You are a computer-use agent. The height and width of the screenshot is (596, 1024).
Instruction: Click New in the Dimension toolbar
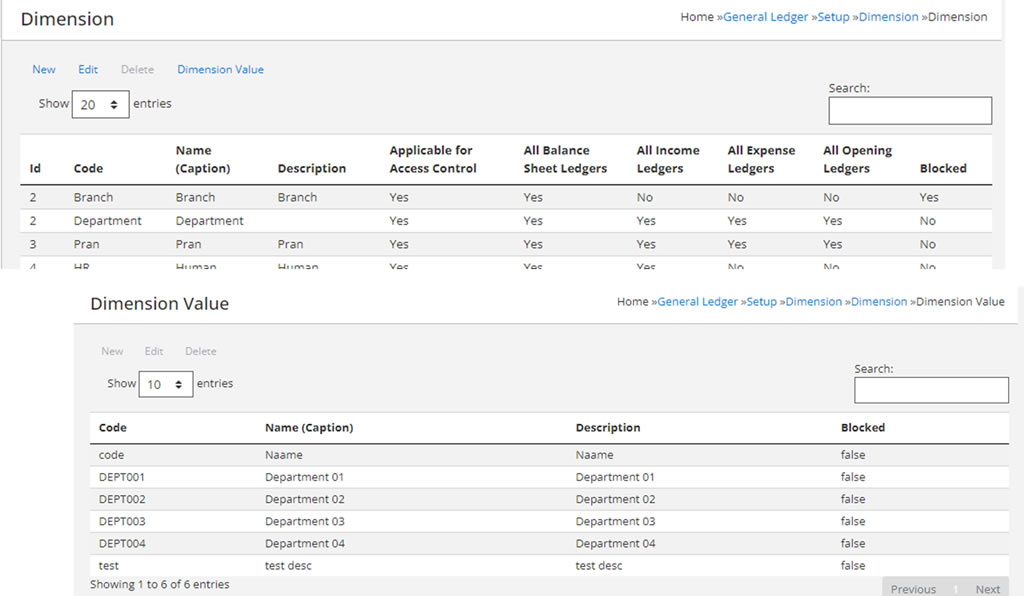tap(44, 70)
